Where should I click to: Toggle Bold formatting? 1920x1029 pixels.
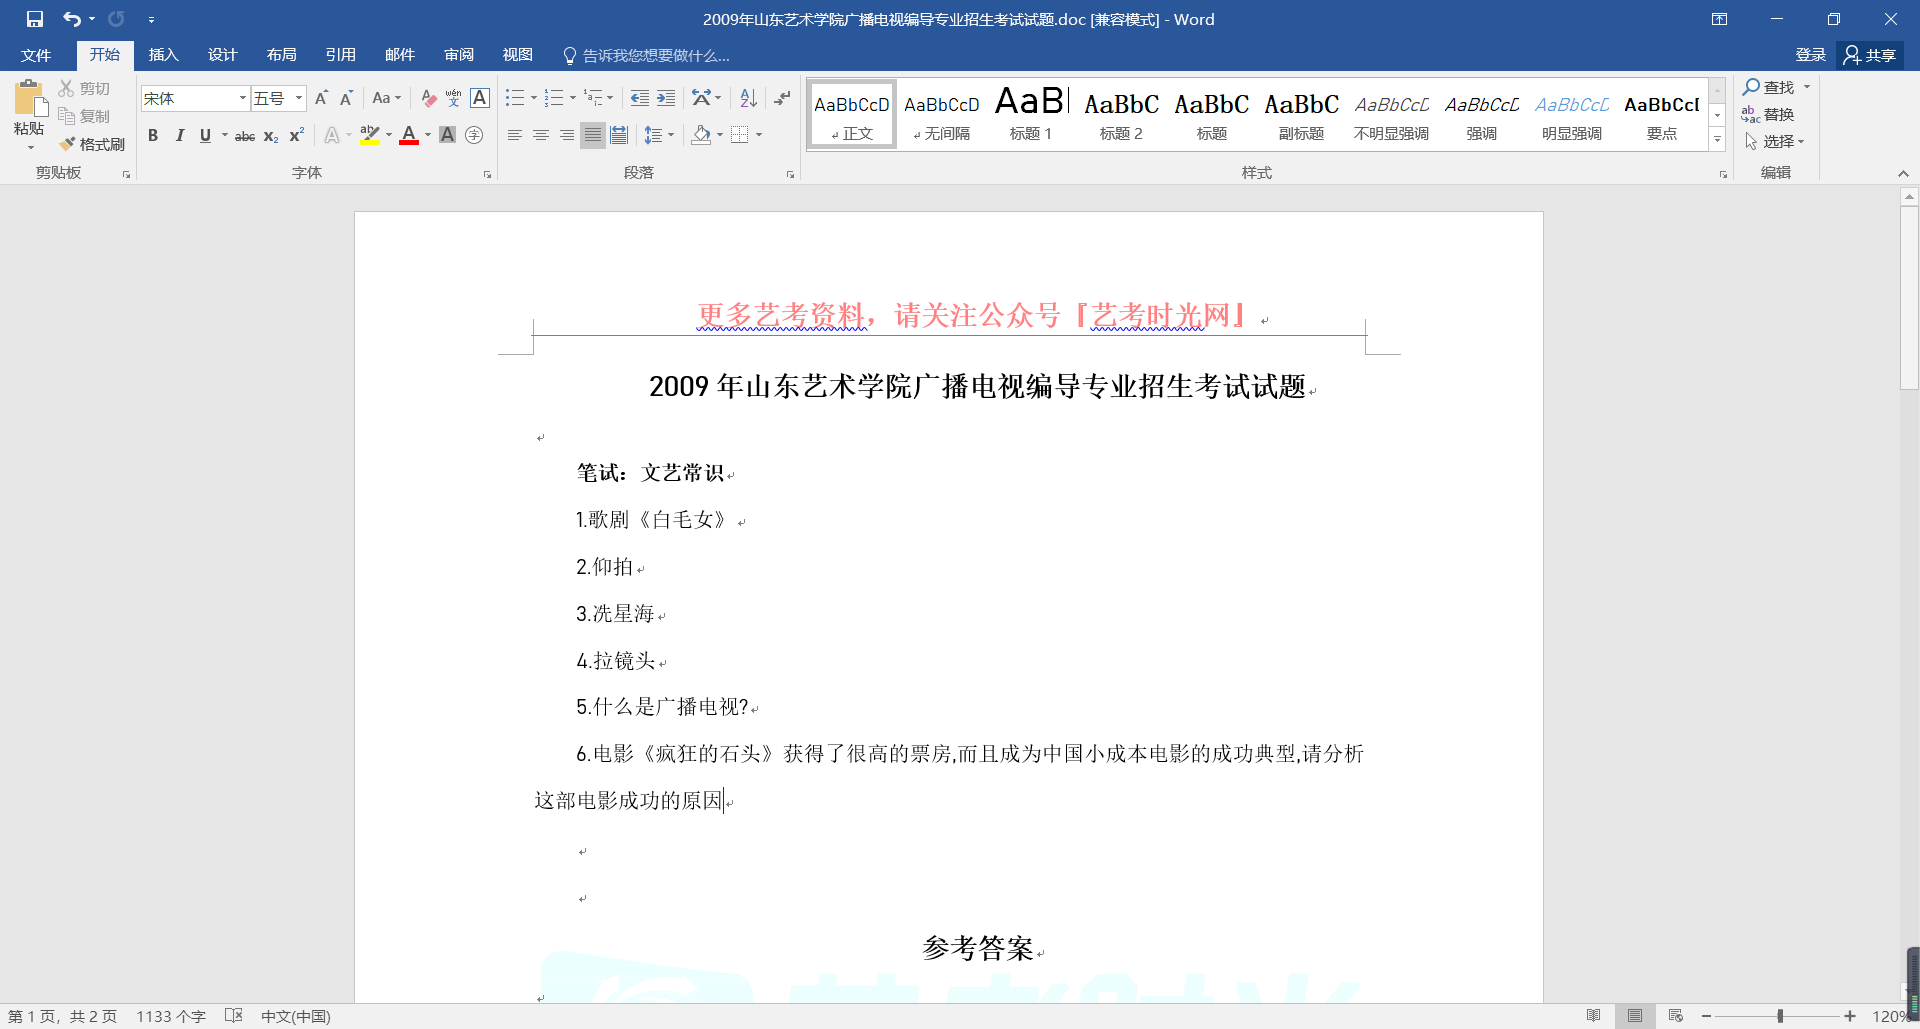[153, 136]
